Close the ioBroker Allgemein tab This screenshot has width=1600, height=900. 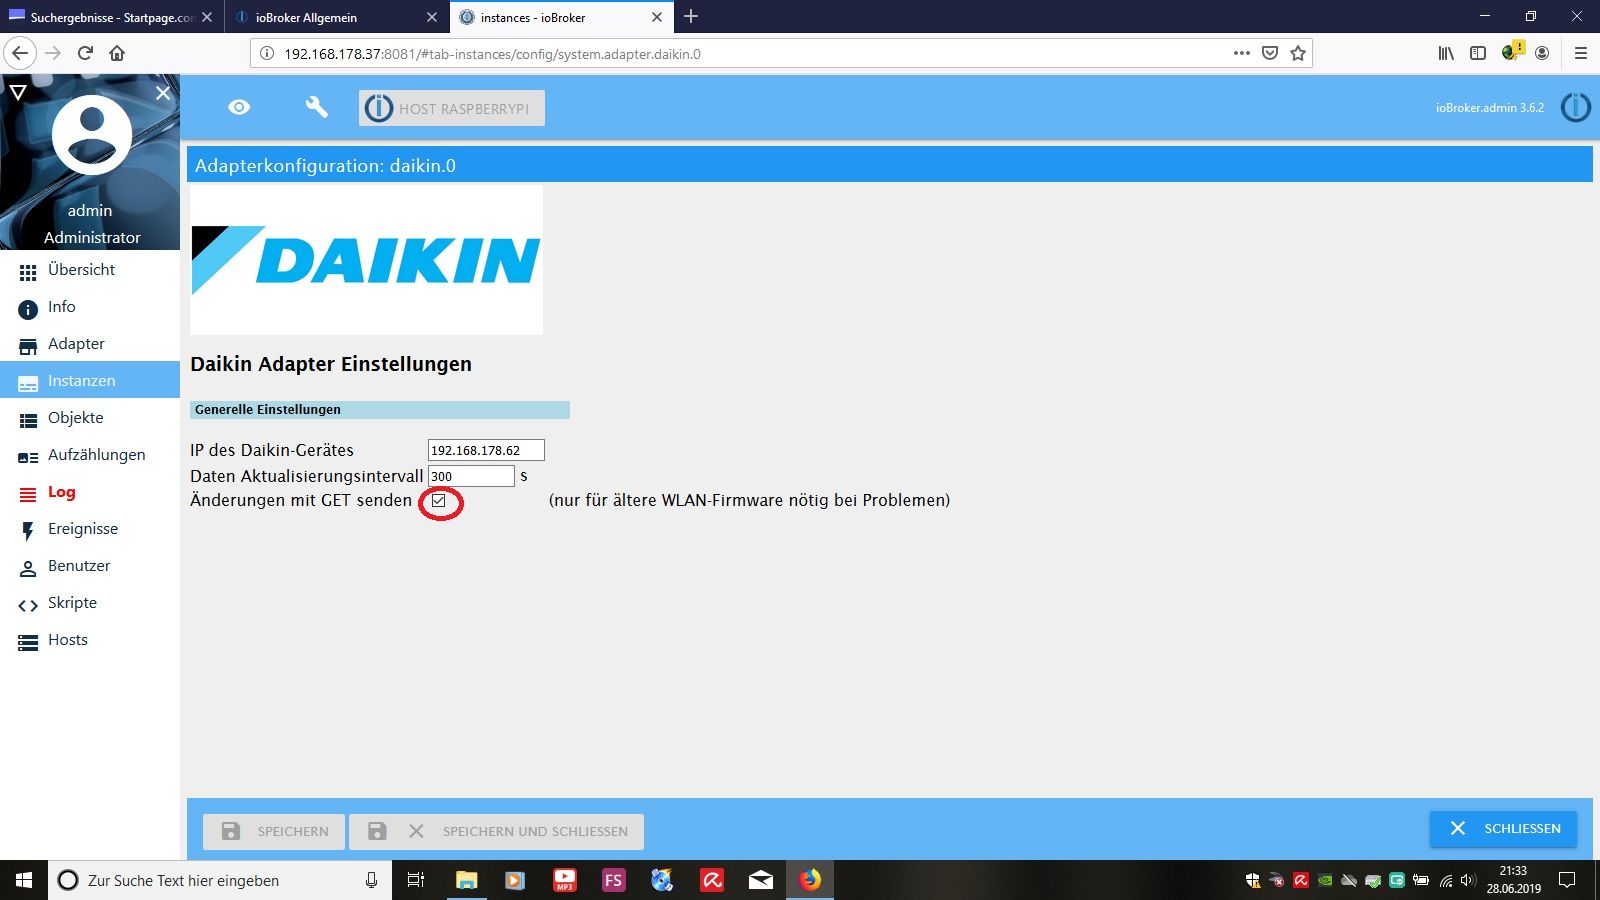click(432, 17)
